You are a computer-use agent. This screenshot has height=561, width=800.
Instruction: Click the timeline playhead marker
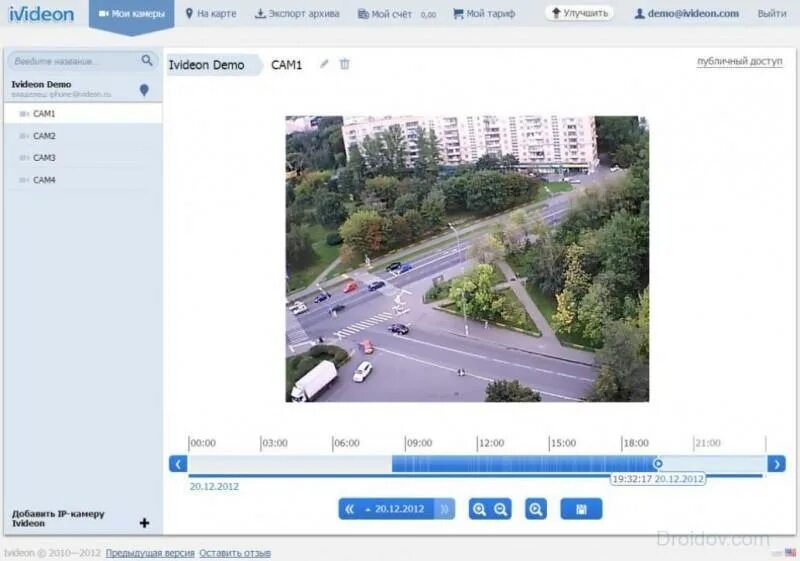(658, 463)
